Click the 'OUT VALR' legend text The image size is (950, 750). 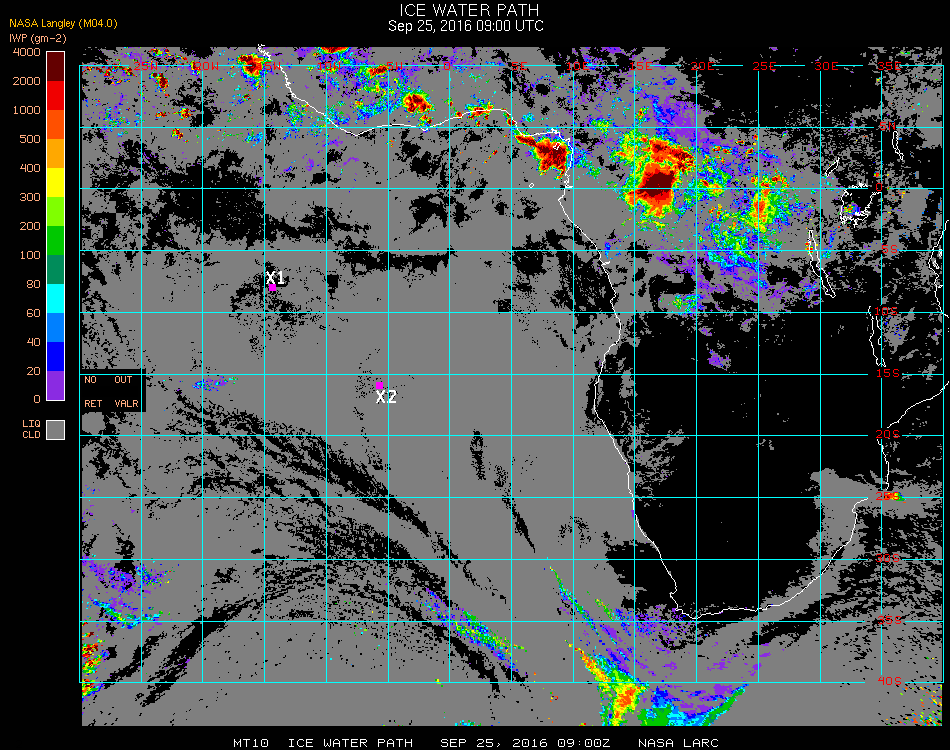click(x=126, y=392)
